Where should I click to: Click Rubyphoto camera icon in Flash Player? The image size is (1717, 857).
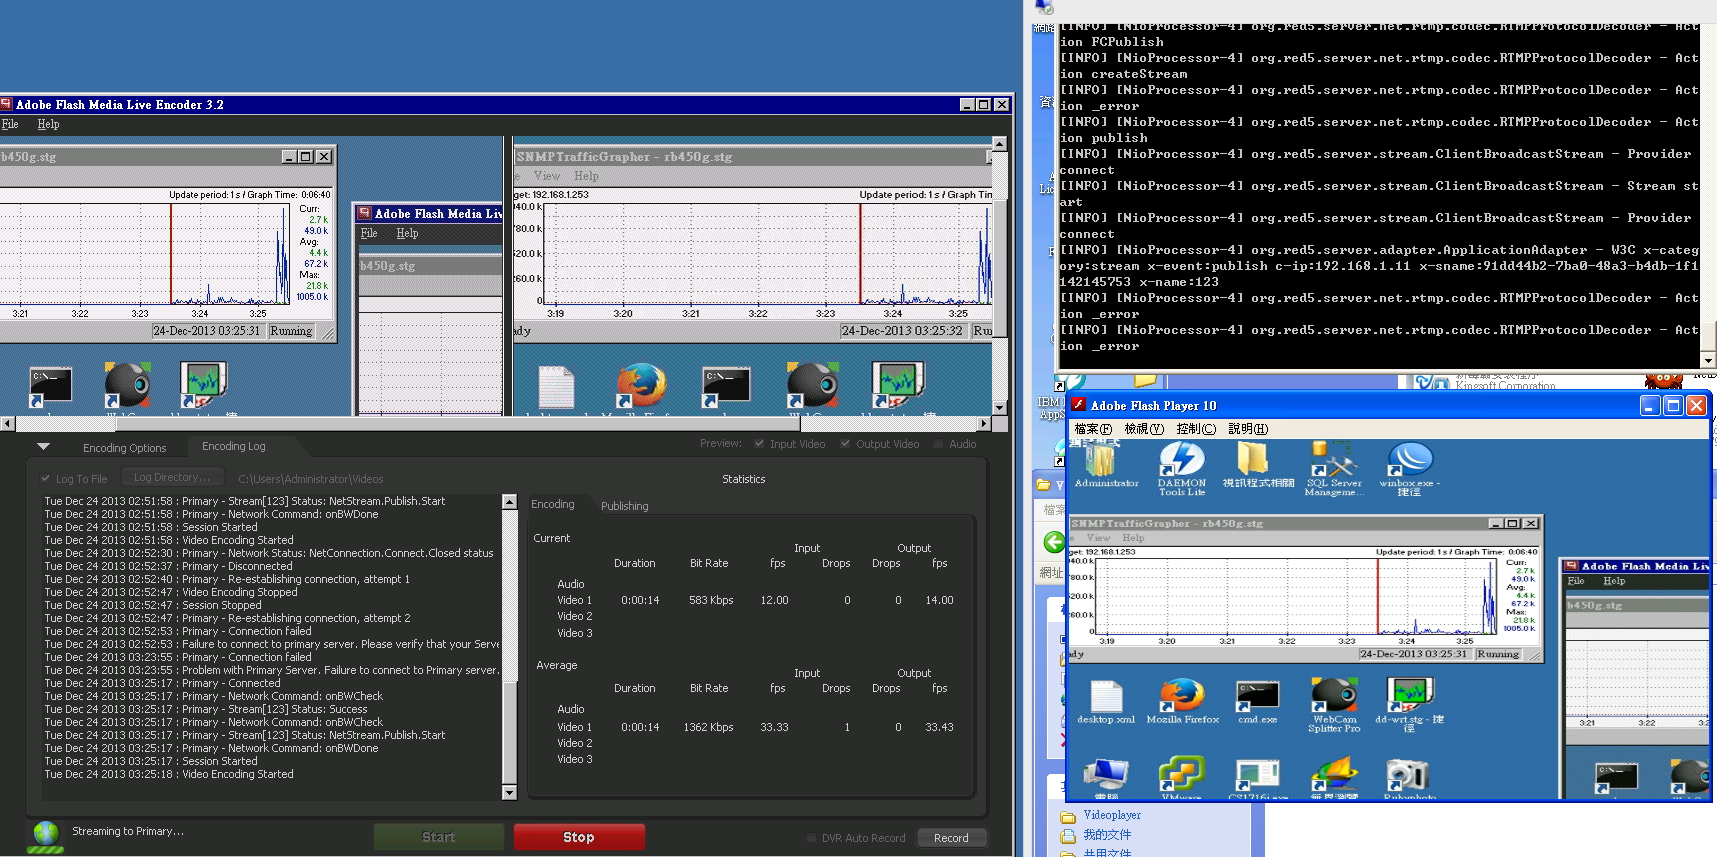1408,775
